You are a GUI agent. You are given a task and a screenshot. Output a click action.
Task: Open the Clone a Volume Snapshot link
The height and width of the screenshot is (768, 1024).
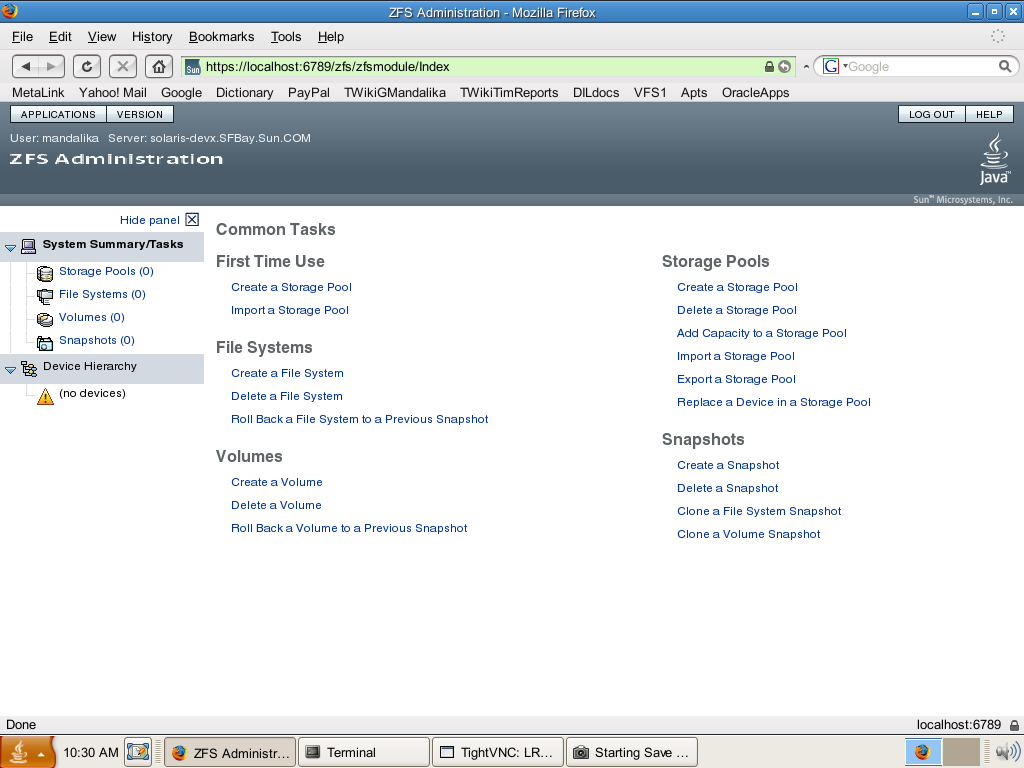(748, 534)
